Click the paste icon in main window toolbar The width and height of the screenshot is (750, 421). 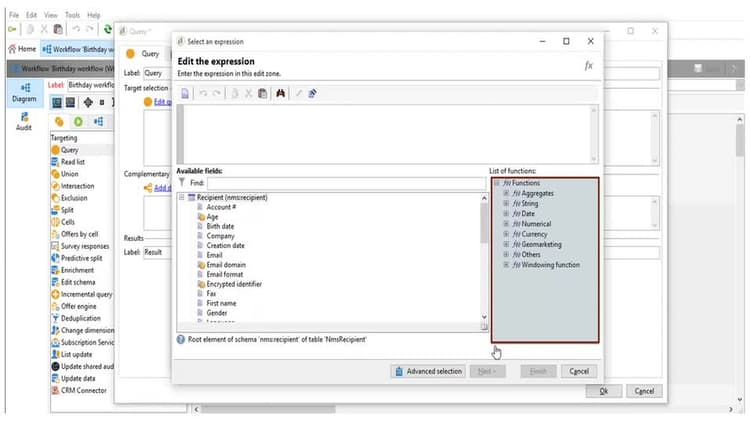[x=58, y=30]
